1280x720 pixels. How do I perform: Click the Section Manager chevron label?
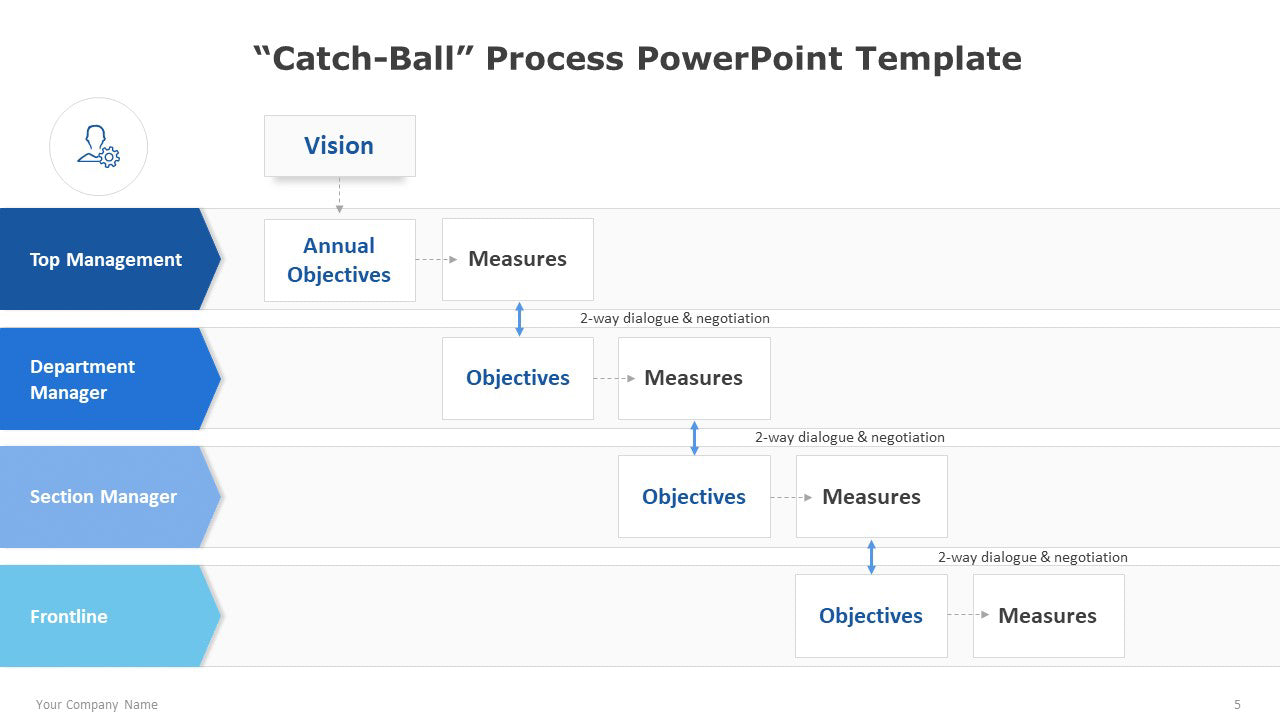point(110,497)
